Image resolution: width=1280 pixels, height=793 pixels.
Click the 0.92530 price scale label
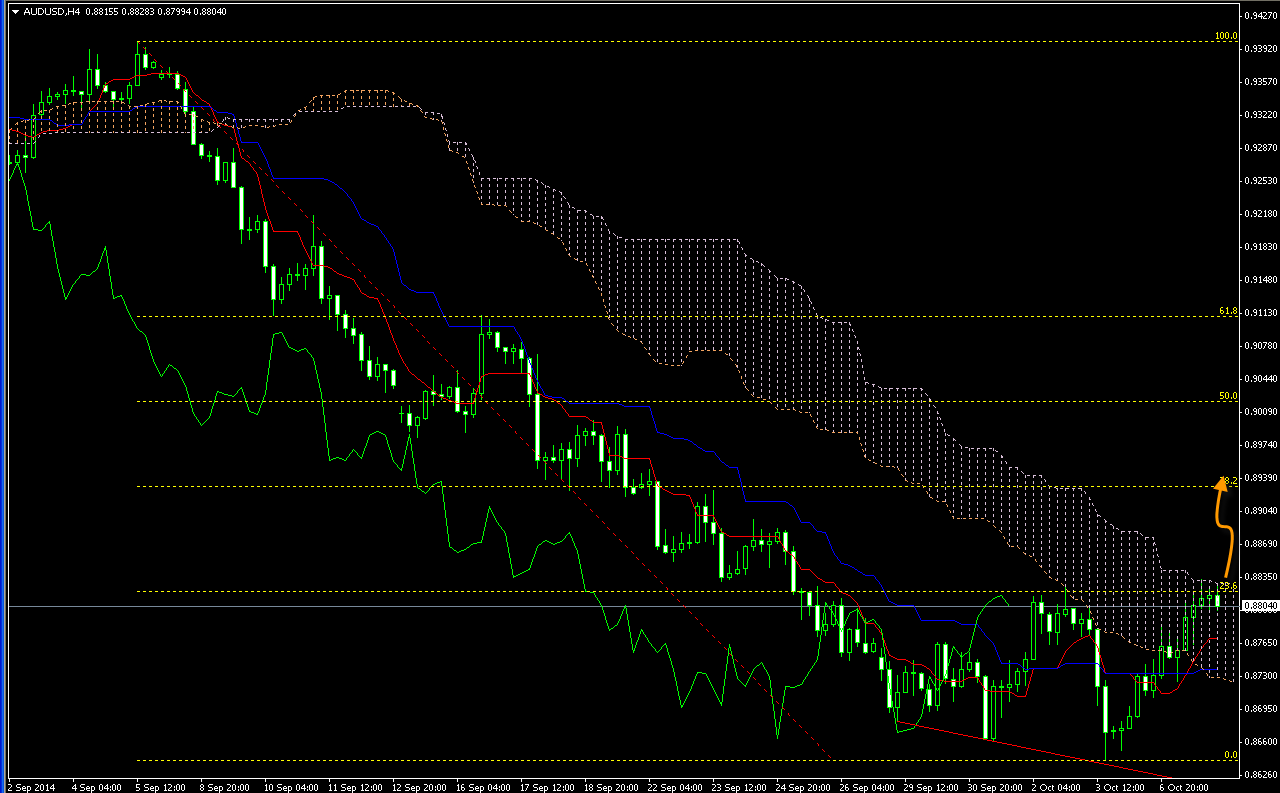coord(1260,181)
